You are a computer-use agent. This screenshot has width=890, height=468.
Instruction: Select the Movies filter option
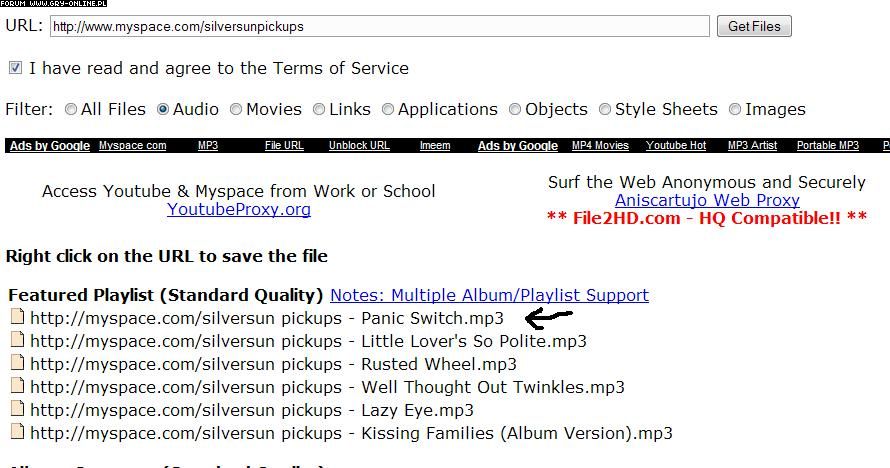(236, 110)
